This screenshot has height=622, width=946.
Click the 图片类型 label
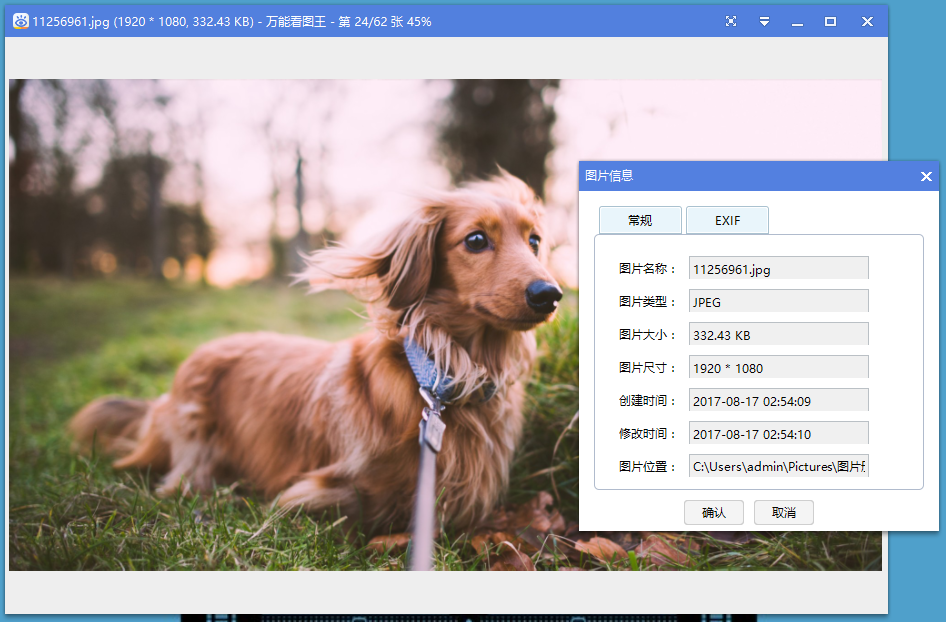coord(647,302)
